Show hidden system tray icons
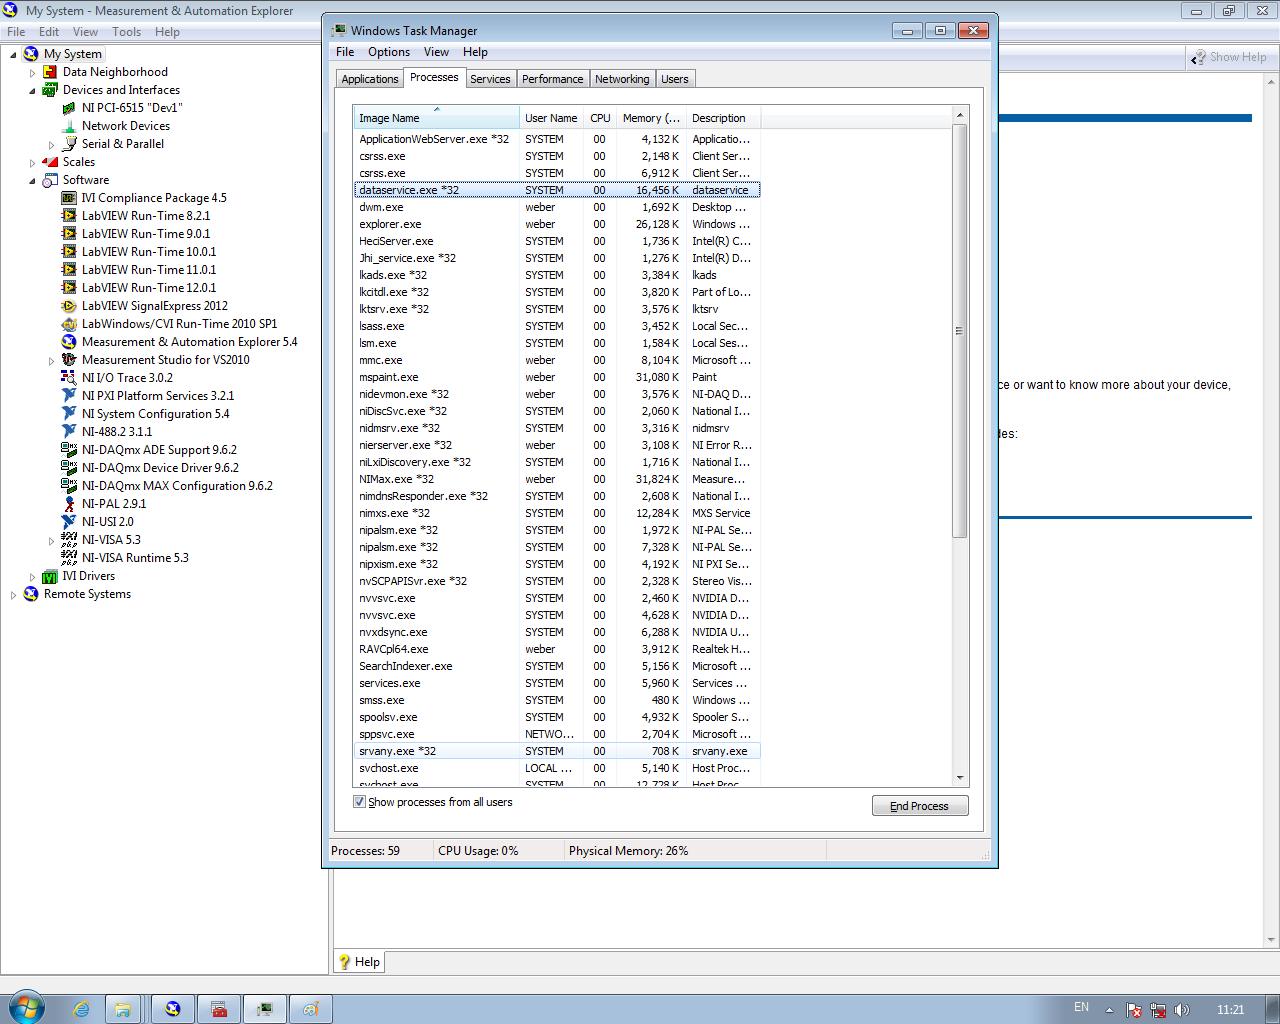The width and height of the screenshot is (1280, 1024). click(x=1109, y=1009)
